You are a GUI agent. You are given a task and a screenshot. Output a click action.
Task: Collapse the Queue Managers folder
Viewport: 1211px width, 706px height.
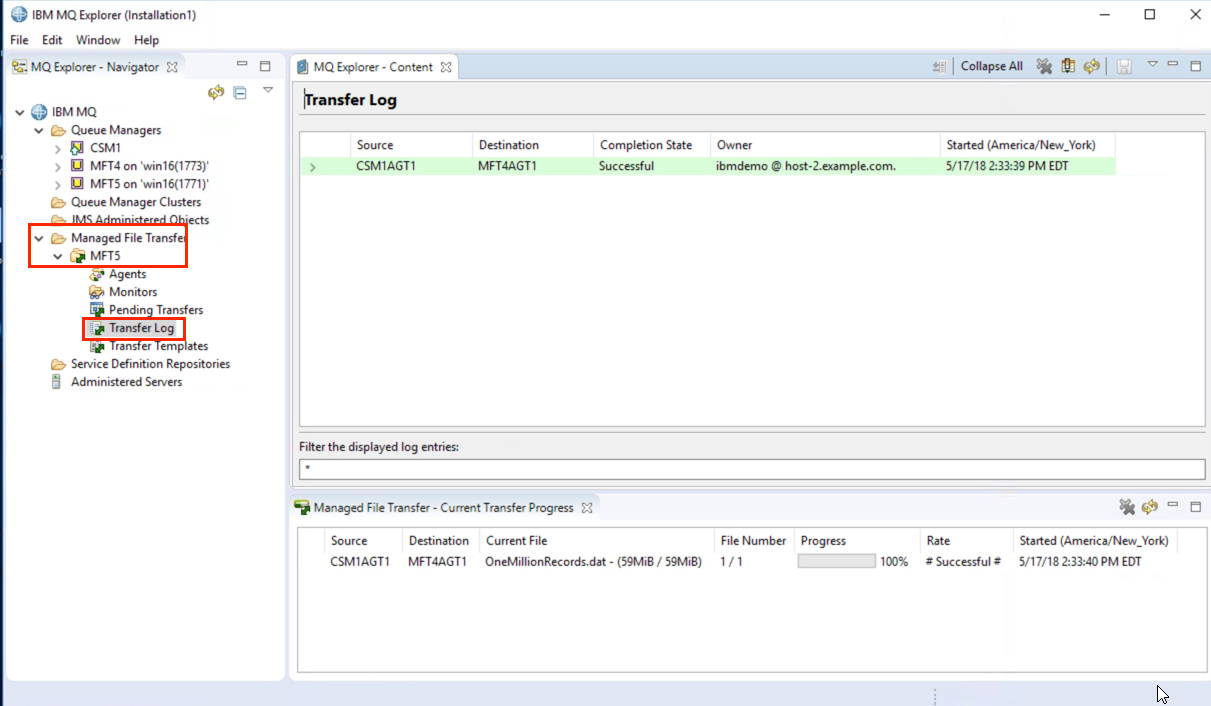coord(39,130)
